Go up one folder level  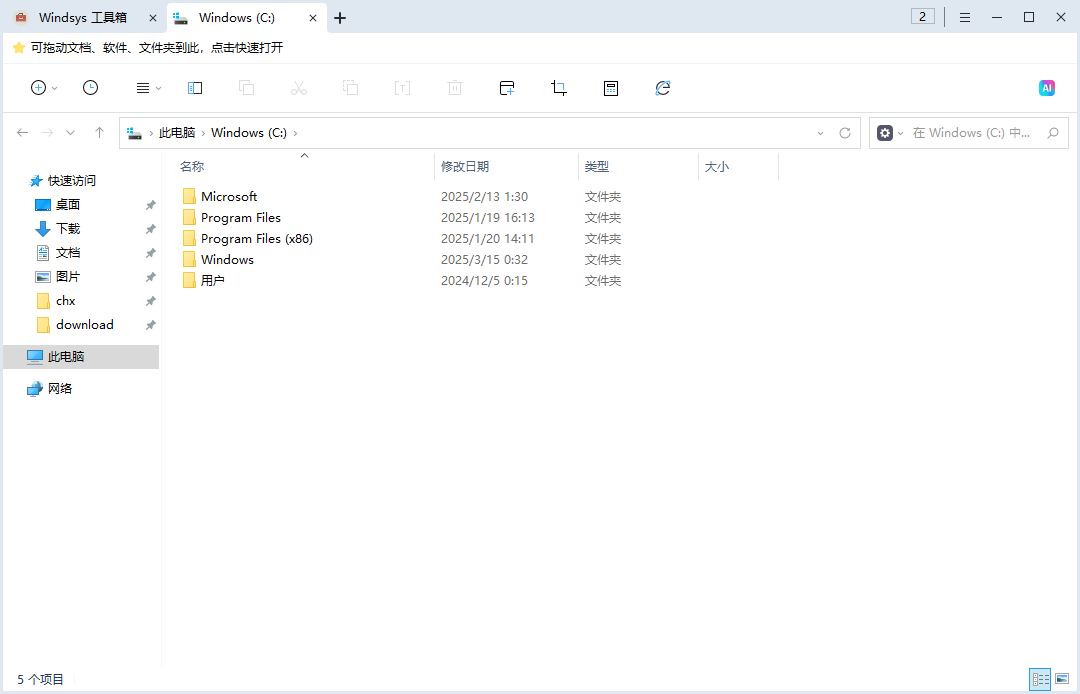pyautogui.click(x=99, y=132)
